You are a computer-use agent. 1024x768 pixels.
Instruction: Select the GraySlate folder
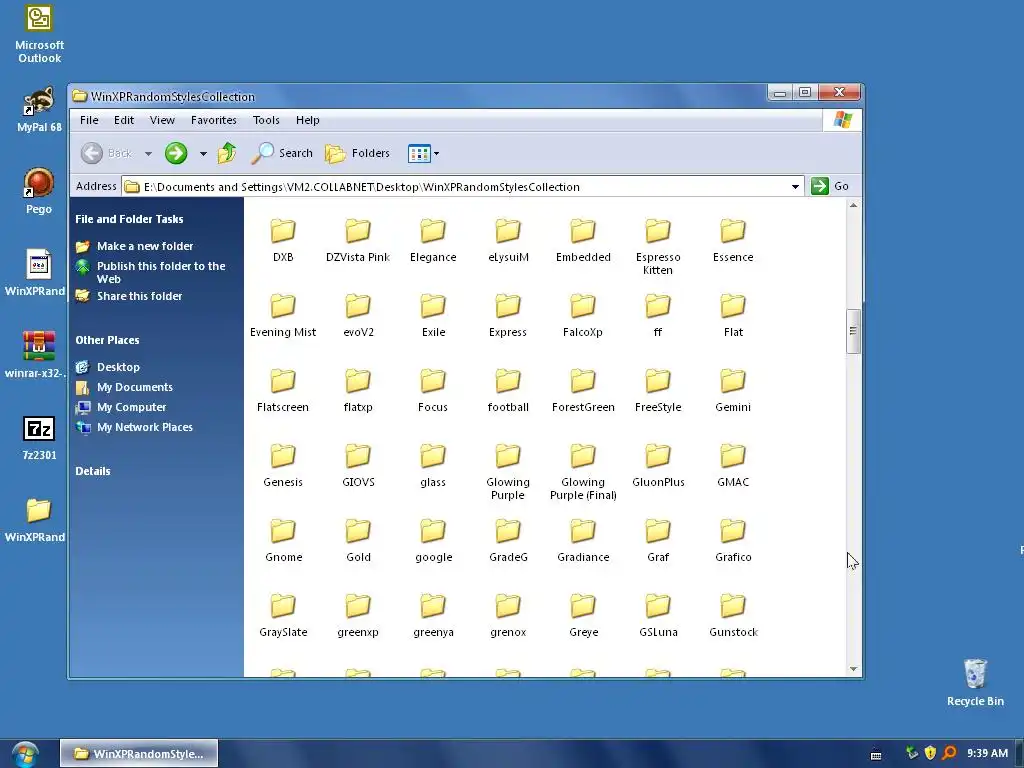(283, 616)
